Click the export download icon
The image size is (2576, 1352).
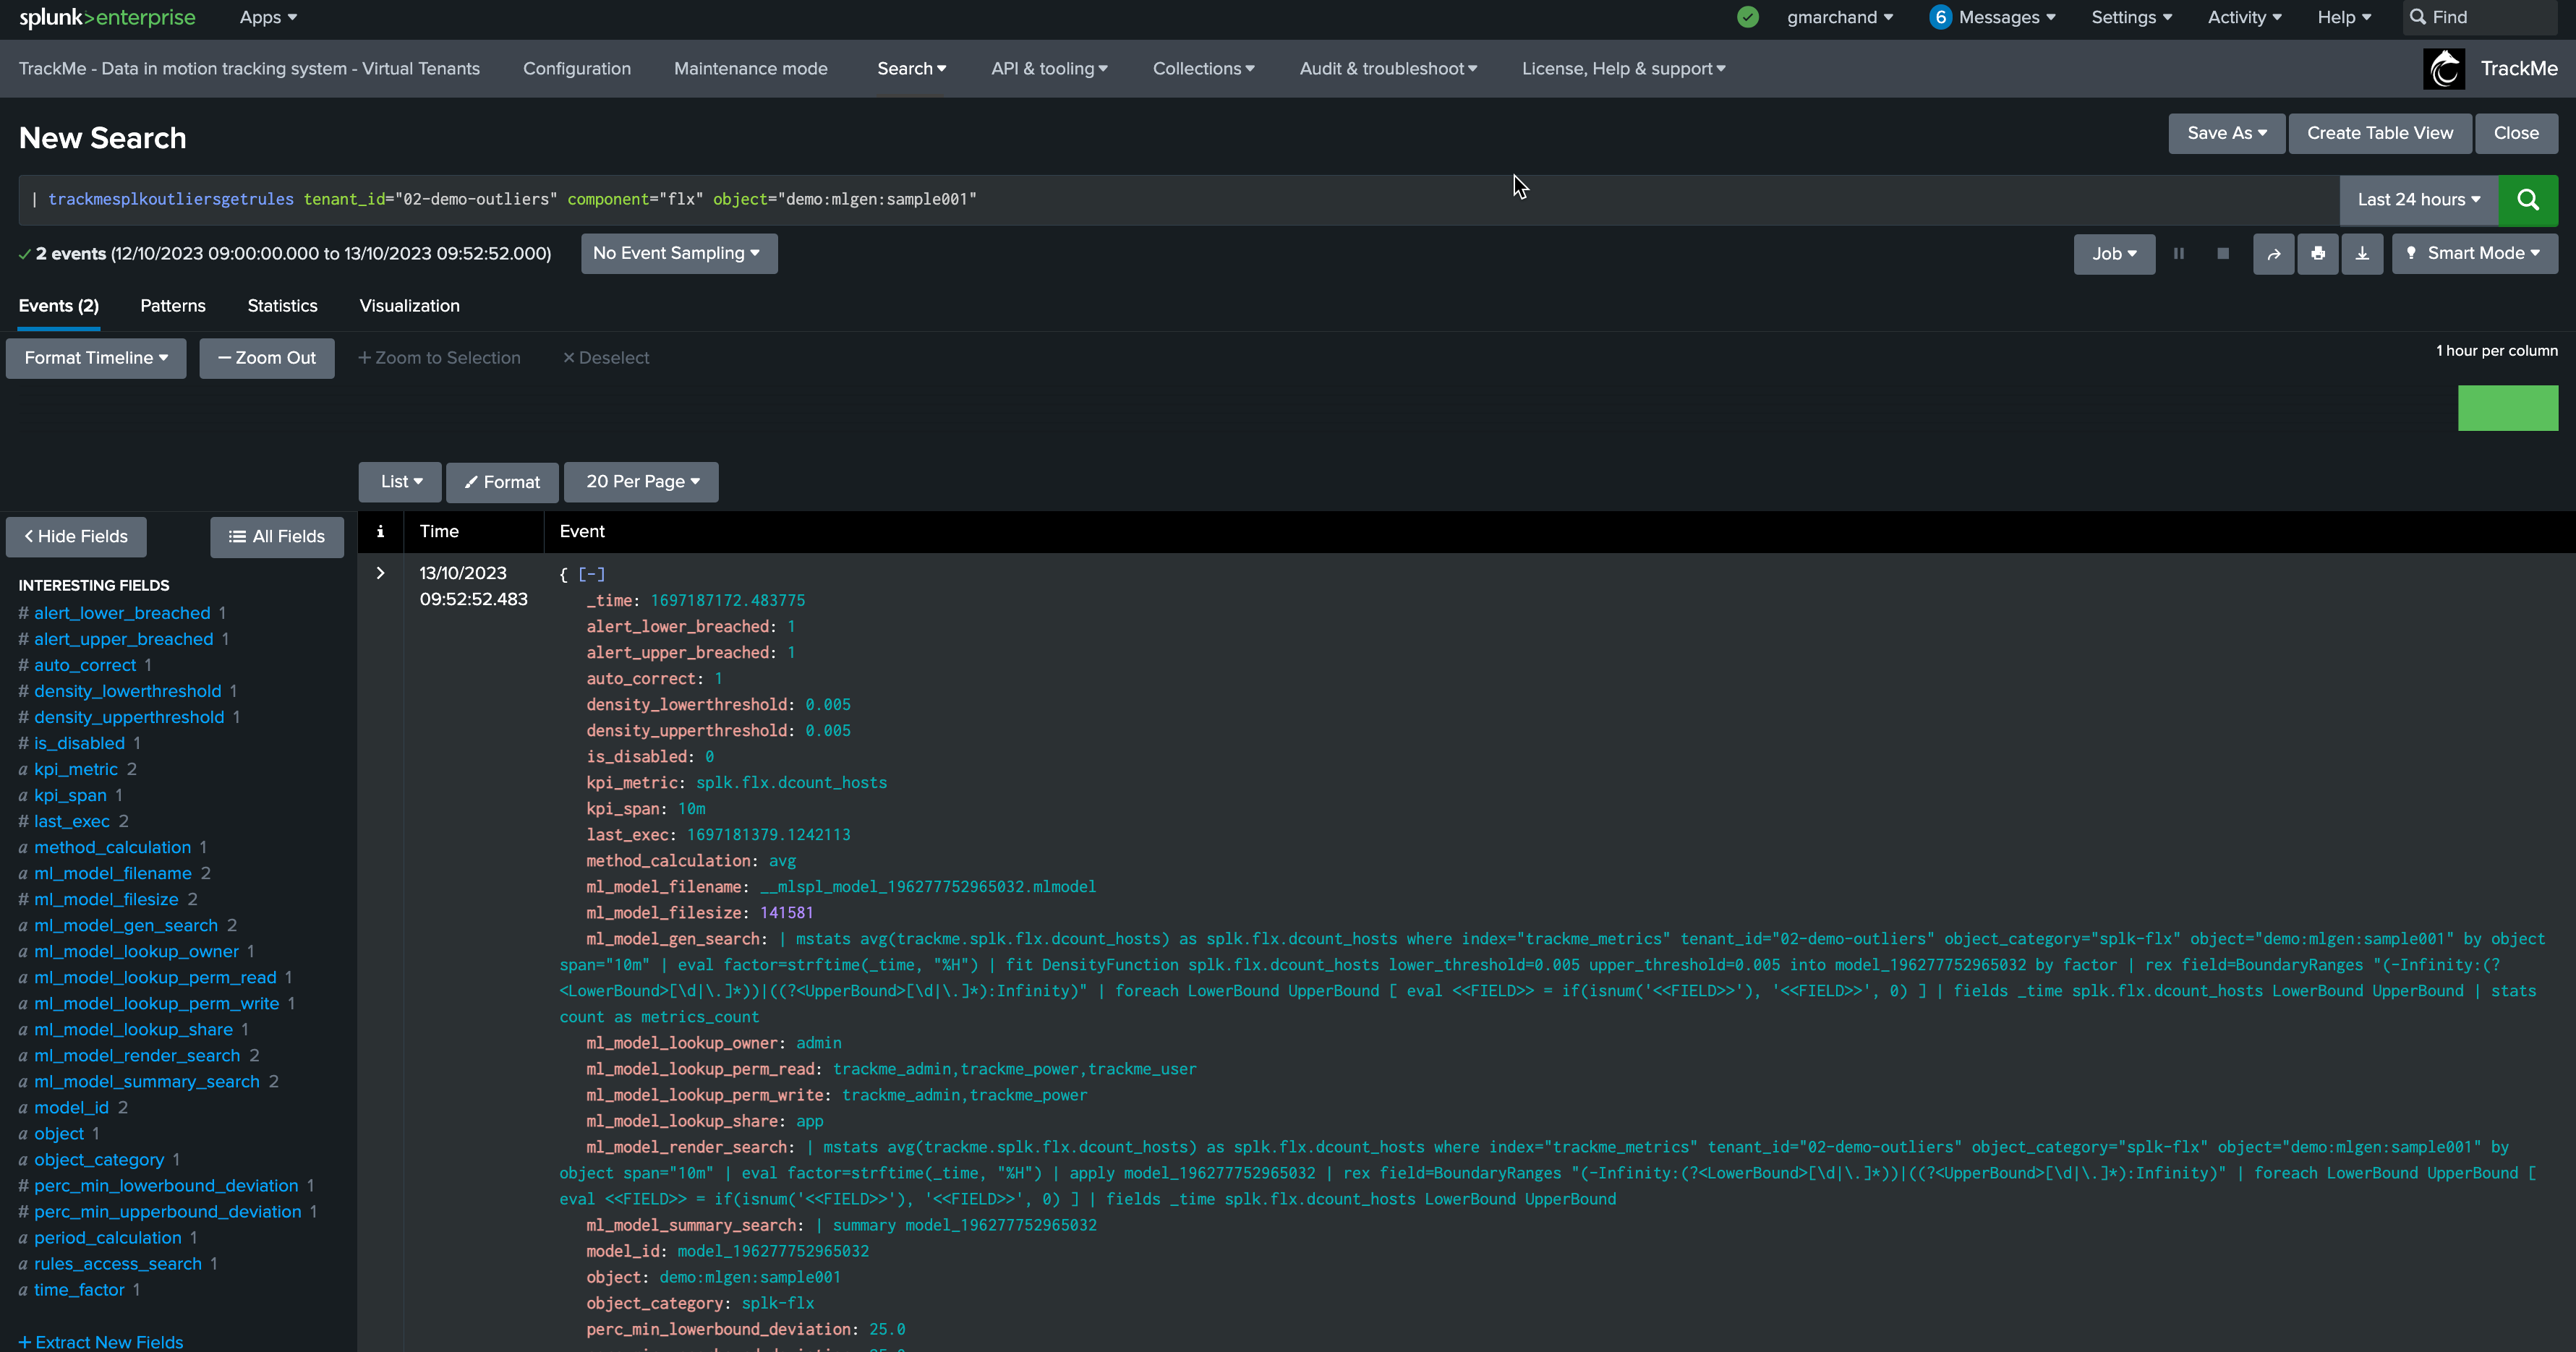click(x=2362, y=254)
